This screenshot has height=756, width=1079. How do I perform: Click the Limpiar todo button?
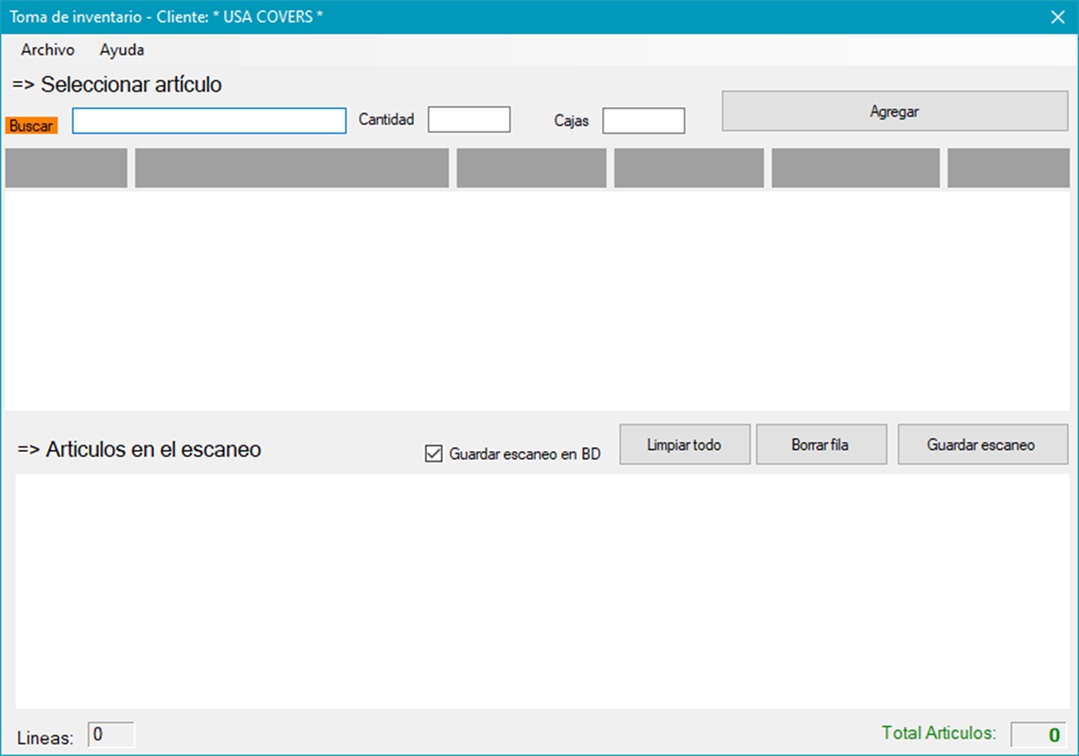coord(684,445)
